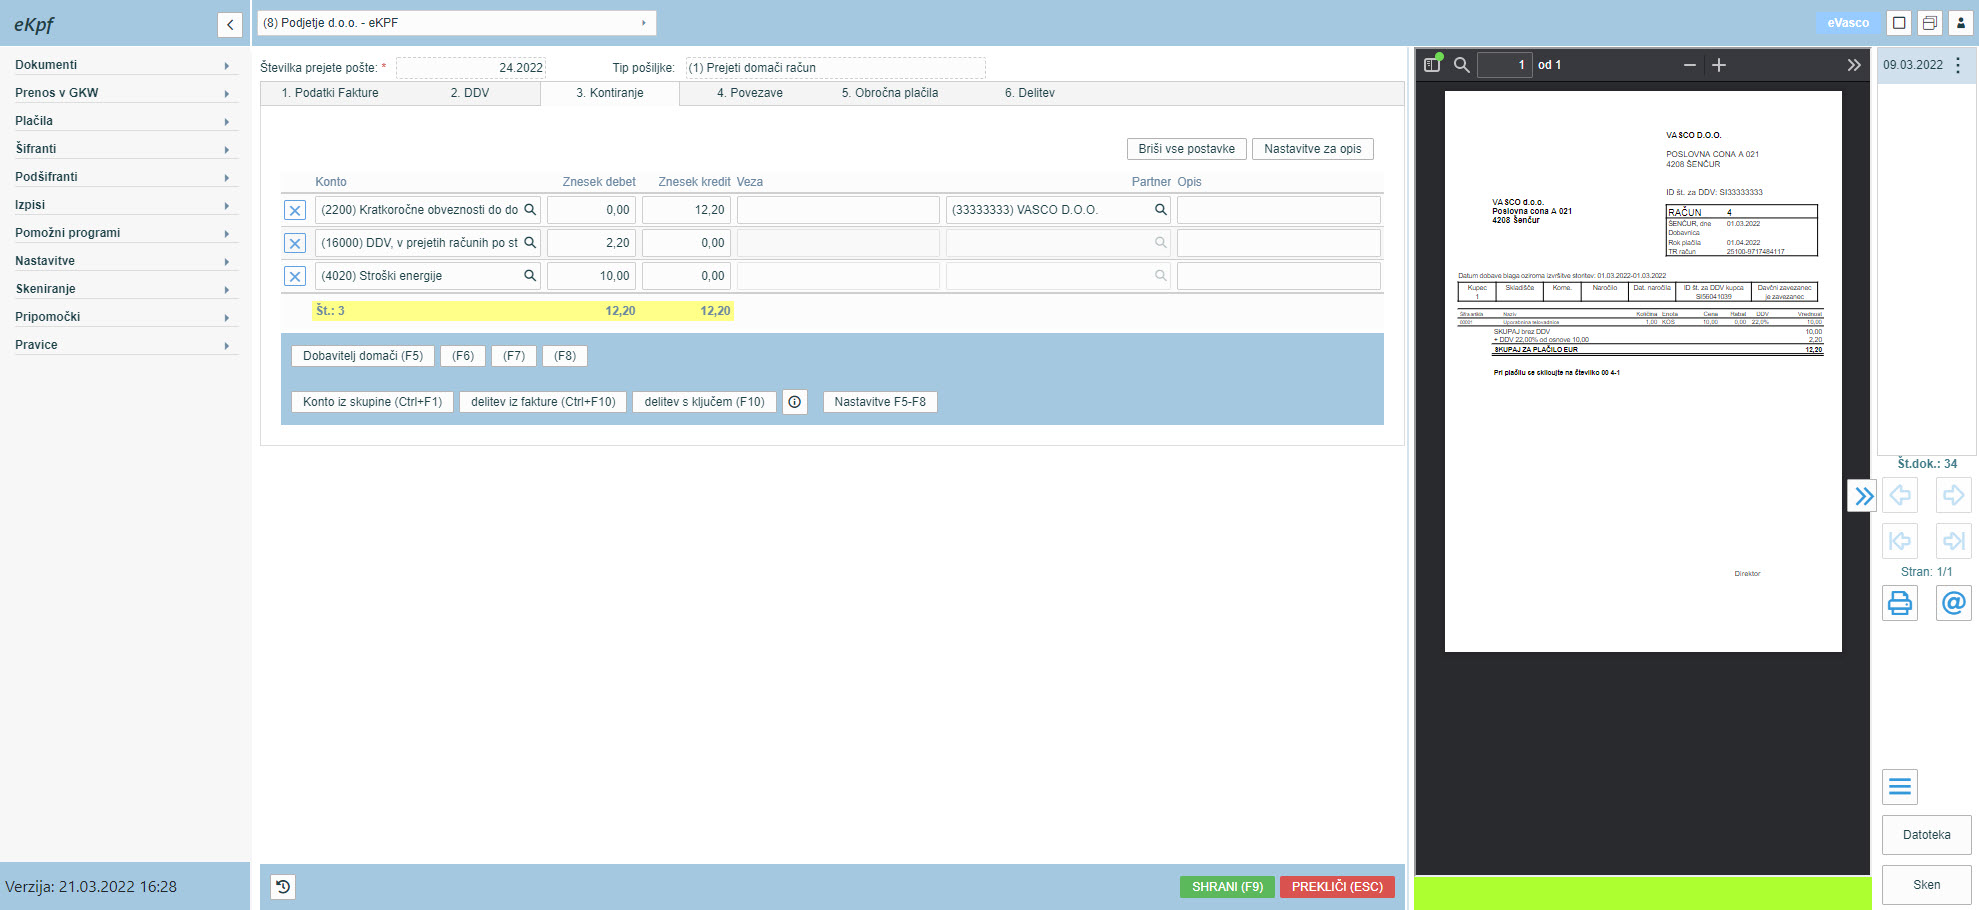Viewport: 1979px width, 910px height.
Task: Search konto in the 16000 DDV row
Action: click(530, 243)
